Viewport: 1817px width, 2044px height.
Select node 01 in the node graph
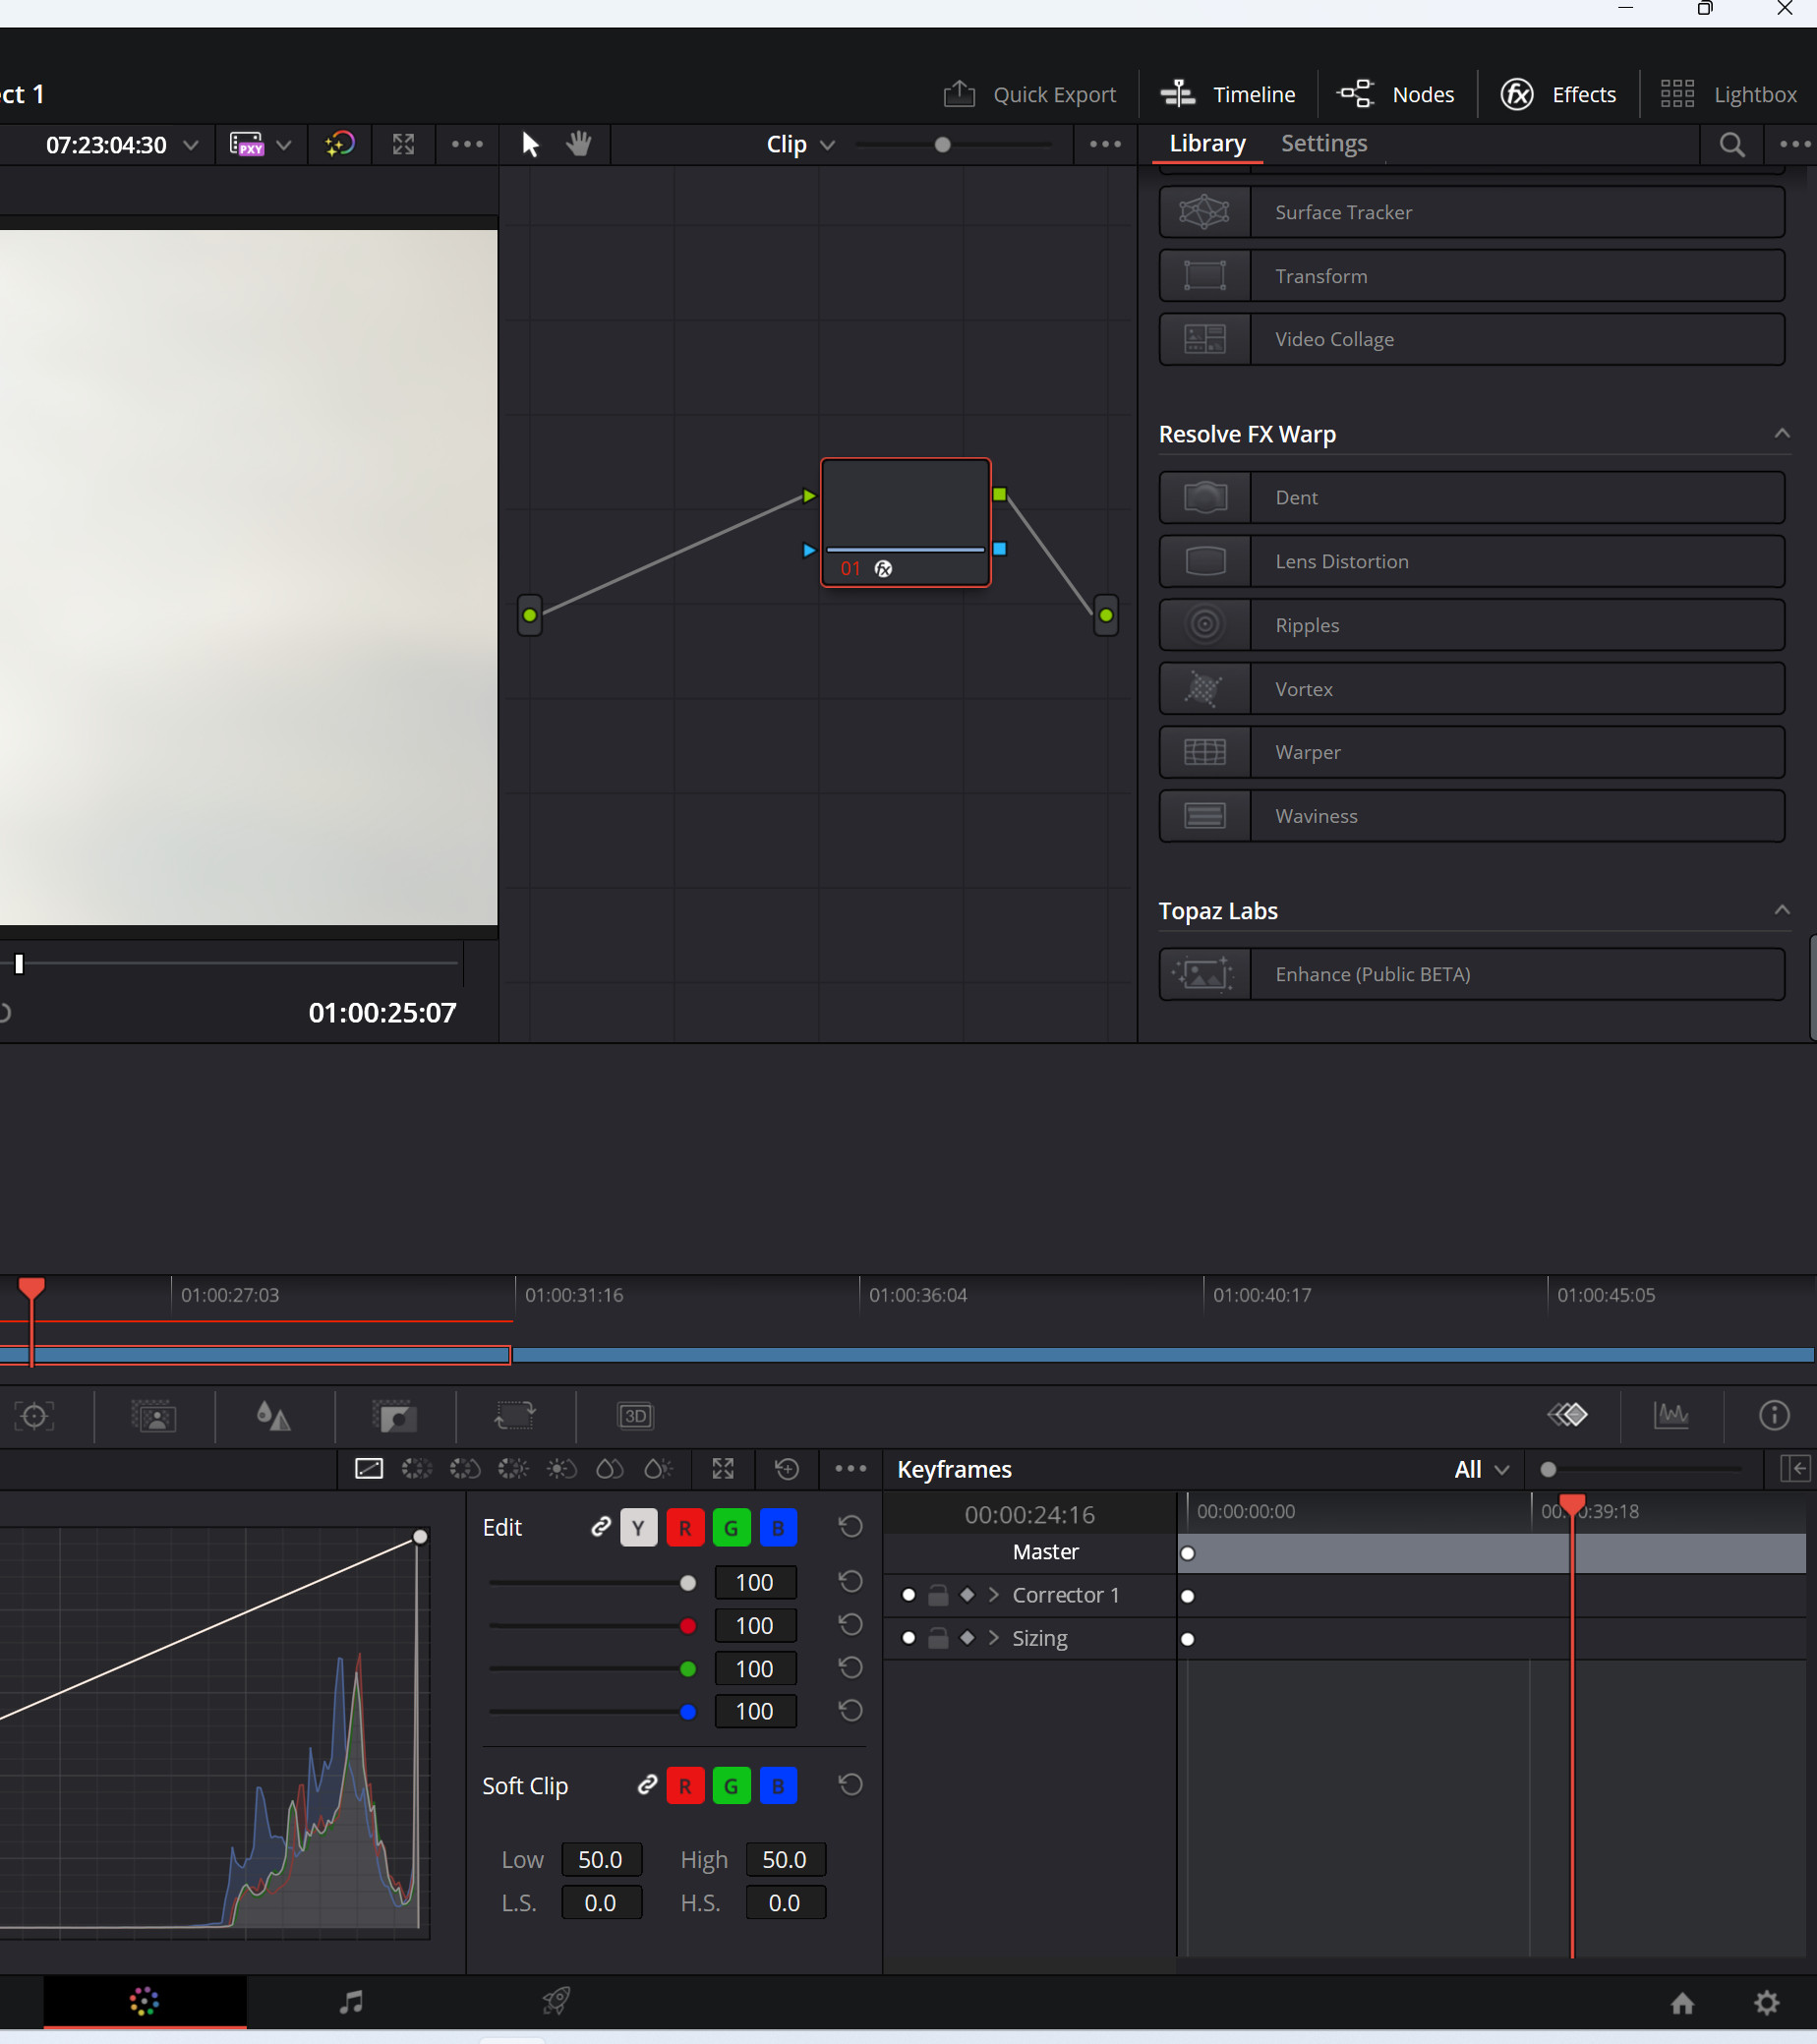tap(905, 522)
